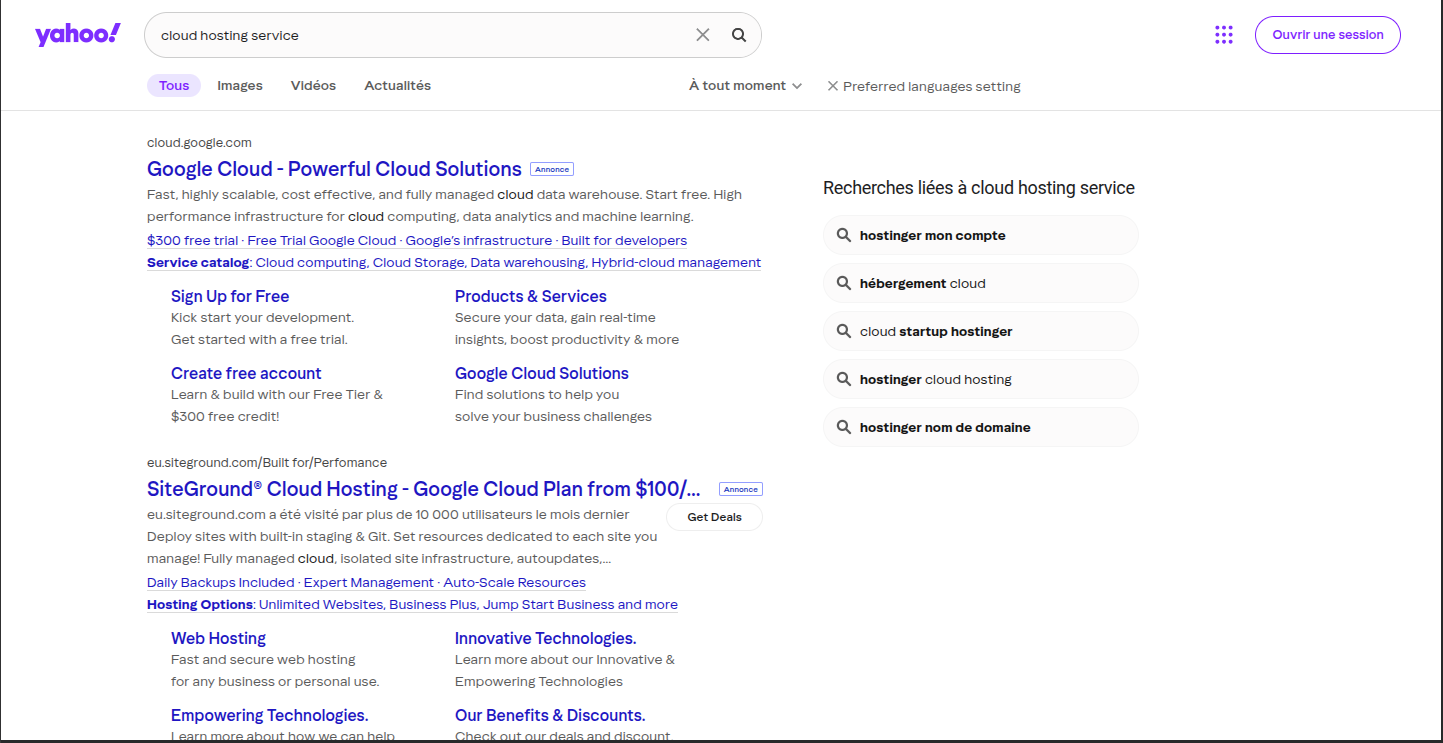Switch to the Vidéos tab
Image resolution: width=1443 pixels, height=743 pixels.
tap(313, 86)
